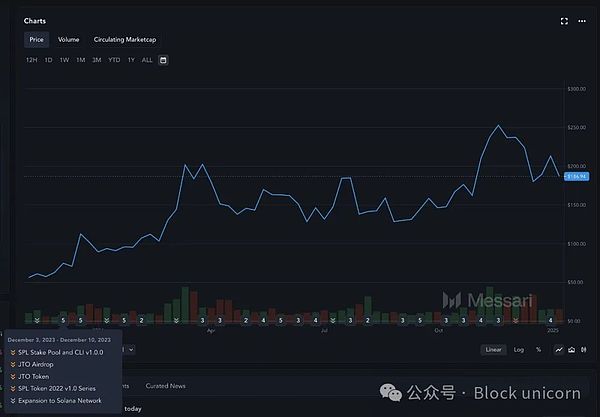The height and width of the screenshot is (417, 600).
Task: Set time range to YTD
Action: [x=113, y=60]
